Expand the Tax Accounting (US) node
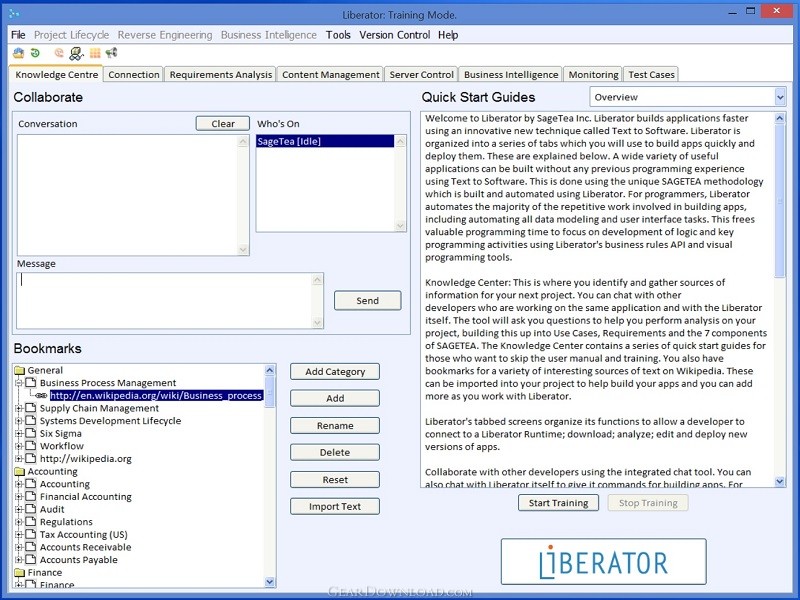 (x=19, y=534)
